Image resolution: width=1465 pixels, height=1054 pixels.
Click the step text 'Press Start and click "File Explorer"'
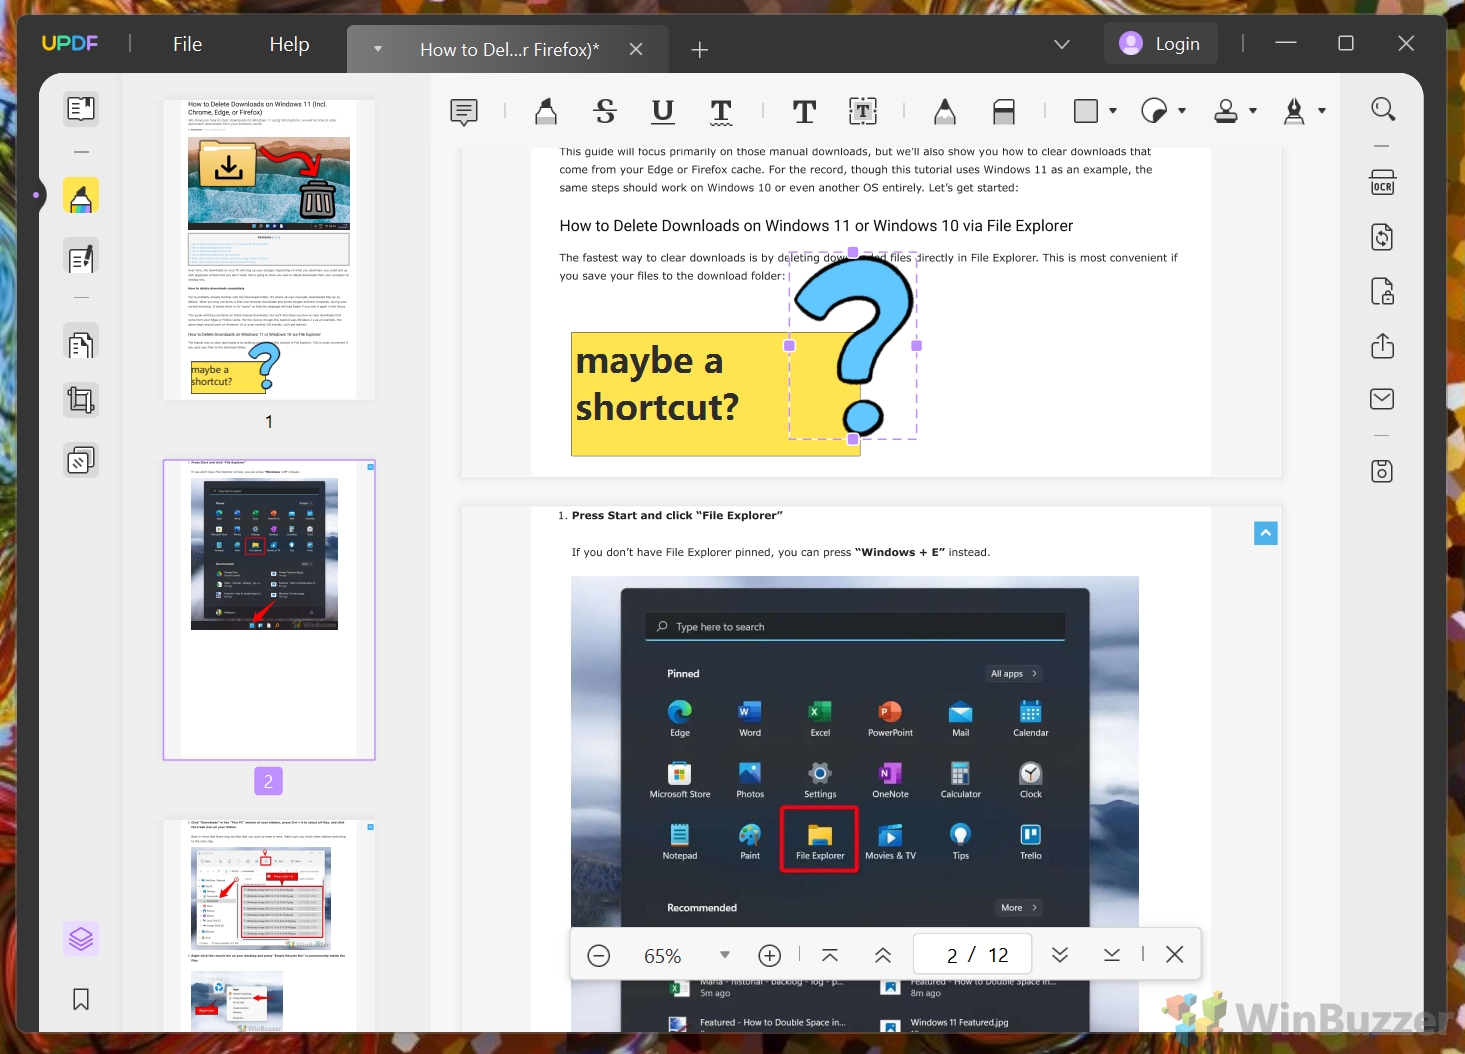point(677,516)
